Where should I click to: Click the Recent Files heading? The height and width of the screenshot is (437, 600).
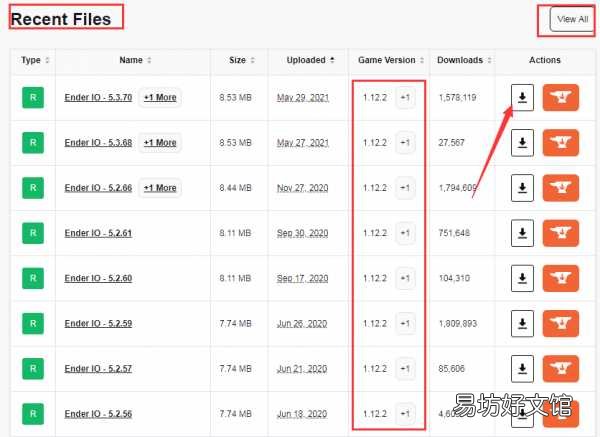(x=61, y=19)
